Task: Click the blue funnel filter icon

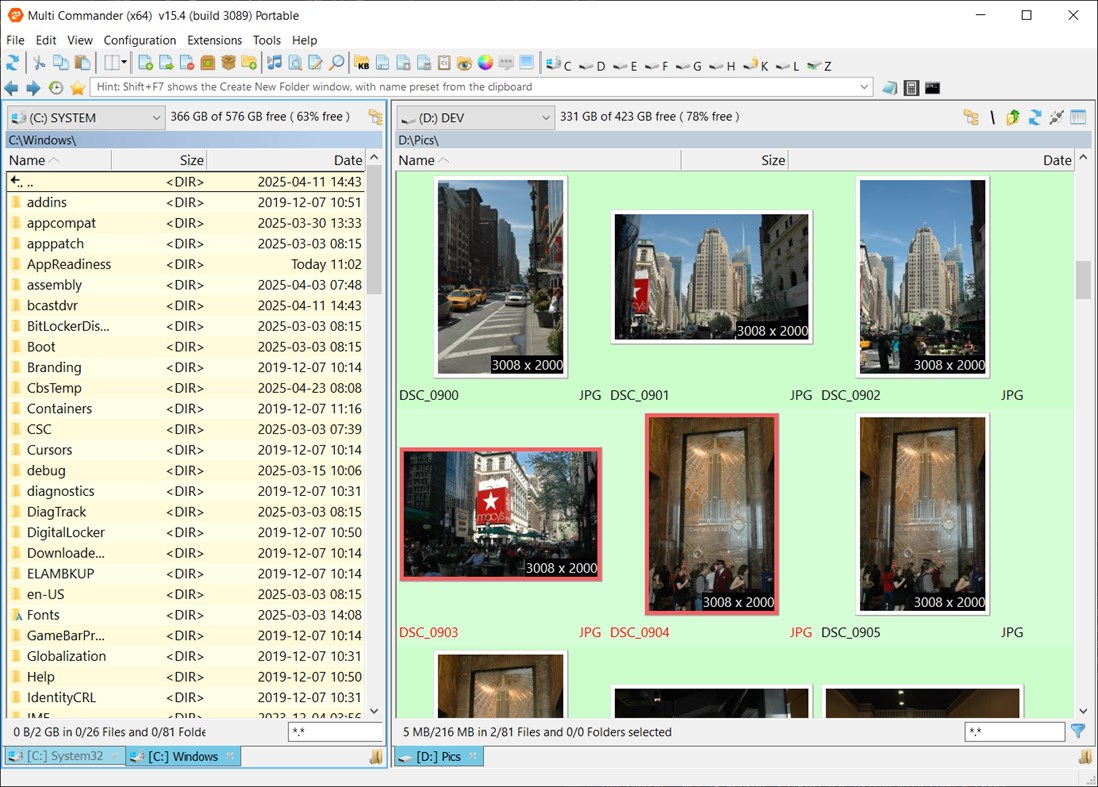Action: [1078, 731]
